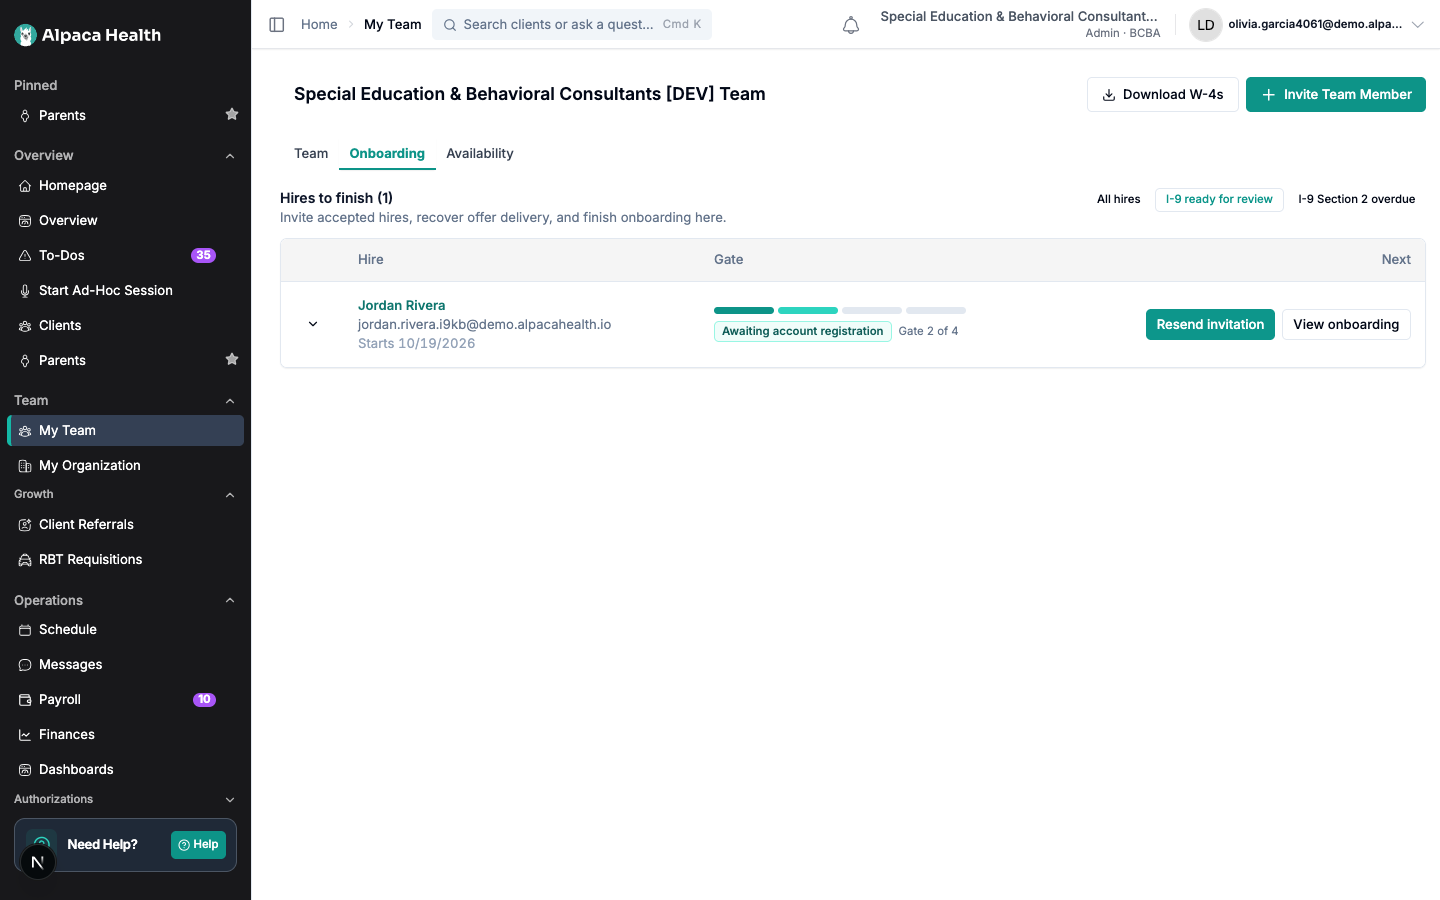Open the Overview sidebar item
Screen dimensions: 1440x900
click(125, 220)
